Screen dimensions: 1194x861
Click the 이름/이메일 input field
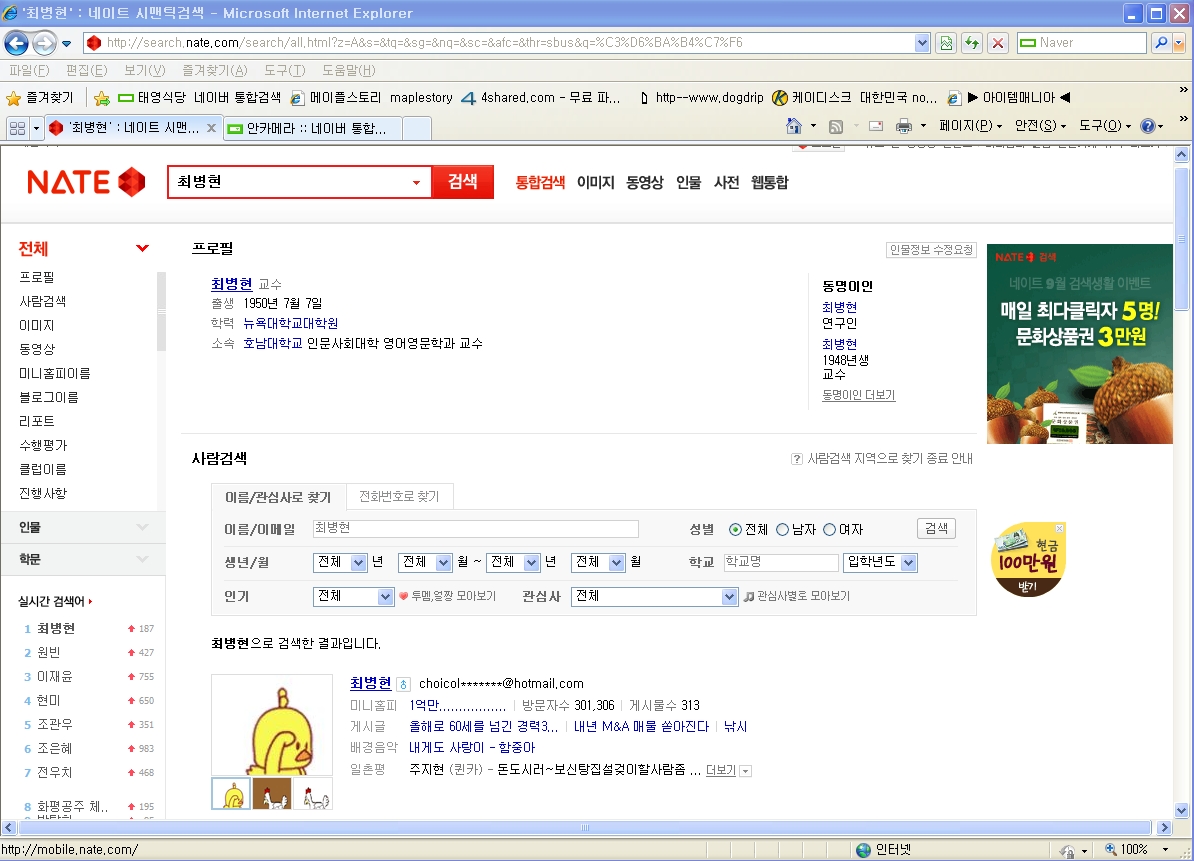coord(476,529)
